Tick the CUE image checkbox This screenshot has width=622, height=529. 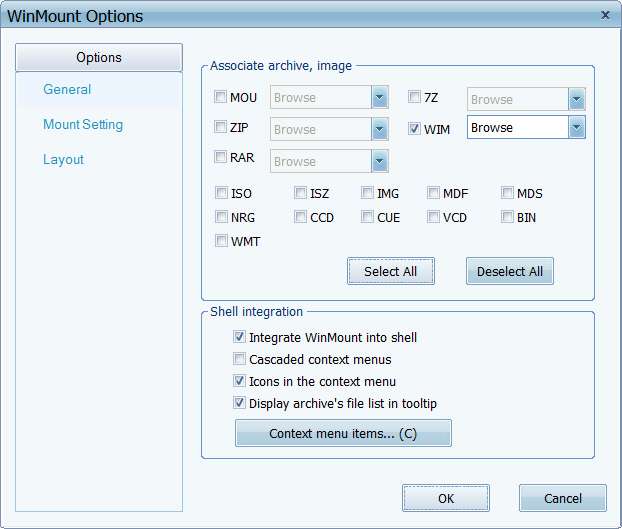click(x=367, y=217)
